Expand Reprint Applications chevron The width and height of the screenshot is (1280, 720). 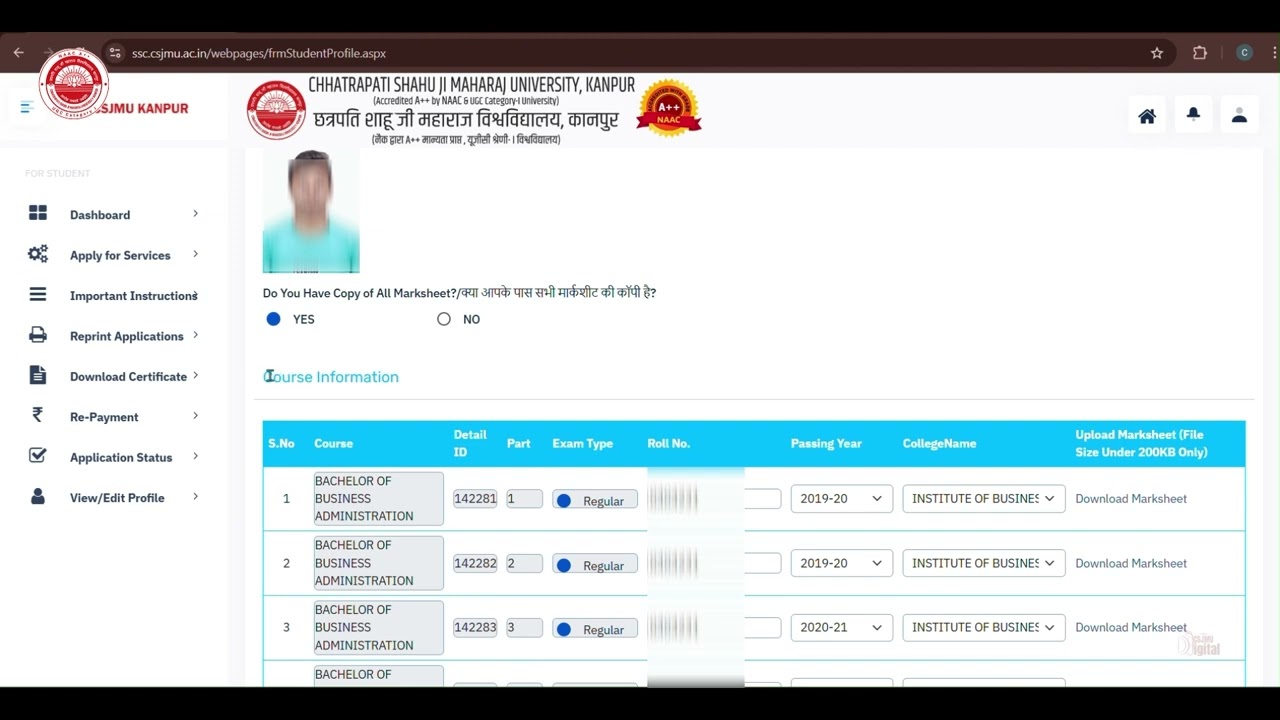tap(195, 335)
